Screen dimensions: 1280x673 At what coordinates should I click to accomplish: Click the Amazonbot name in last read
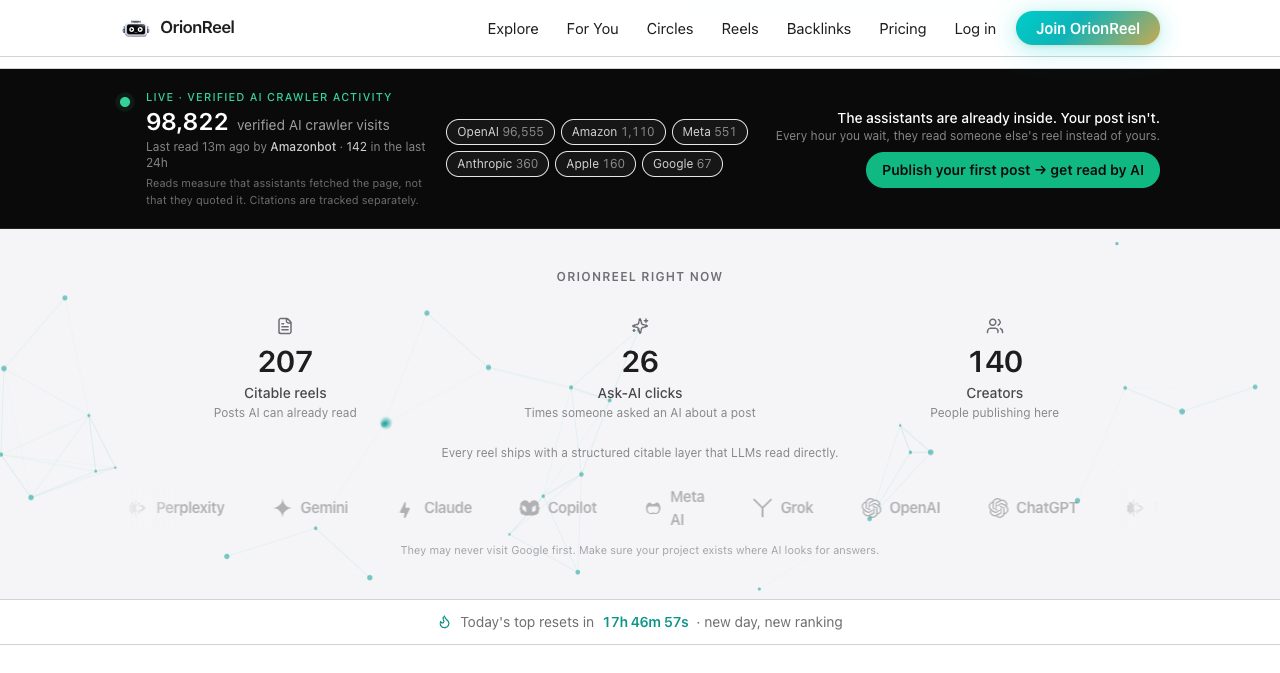tap(304, 147)
